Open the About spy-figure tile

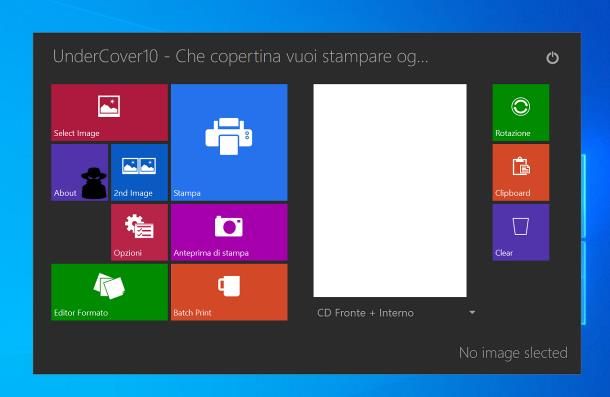point(79,172)
